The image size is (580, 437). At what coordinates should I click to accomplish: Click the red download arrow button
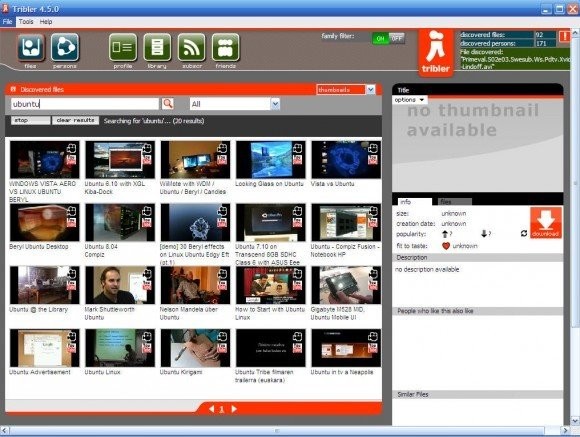pos(546,222)
